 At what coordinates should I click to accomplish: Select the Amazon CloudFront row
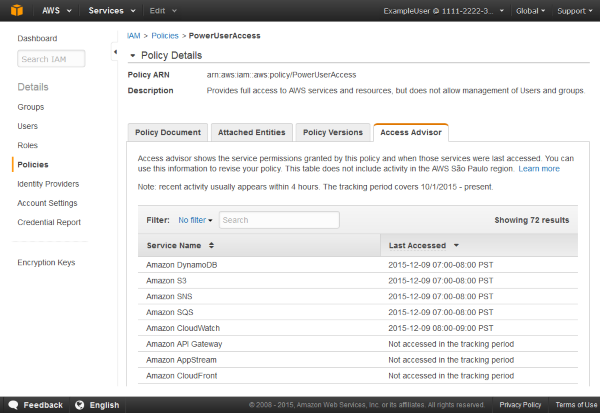[358, 376]
